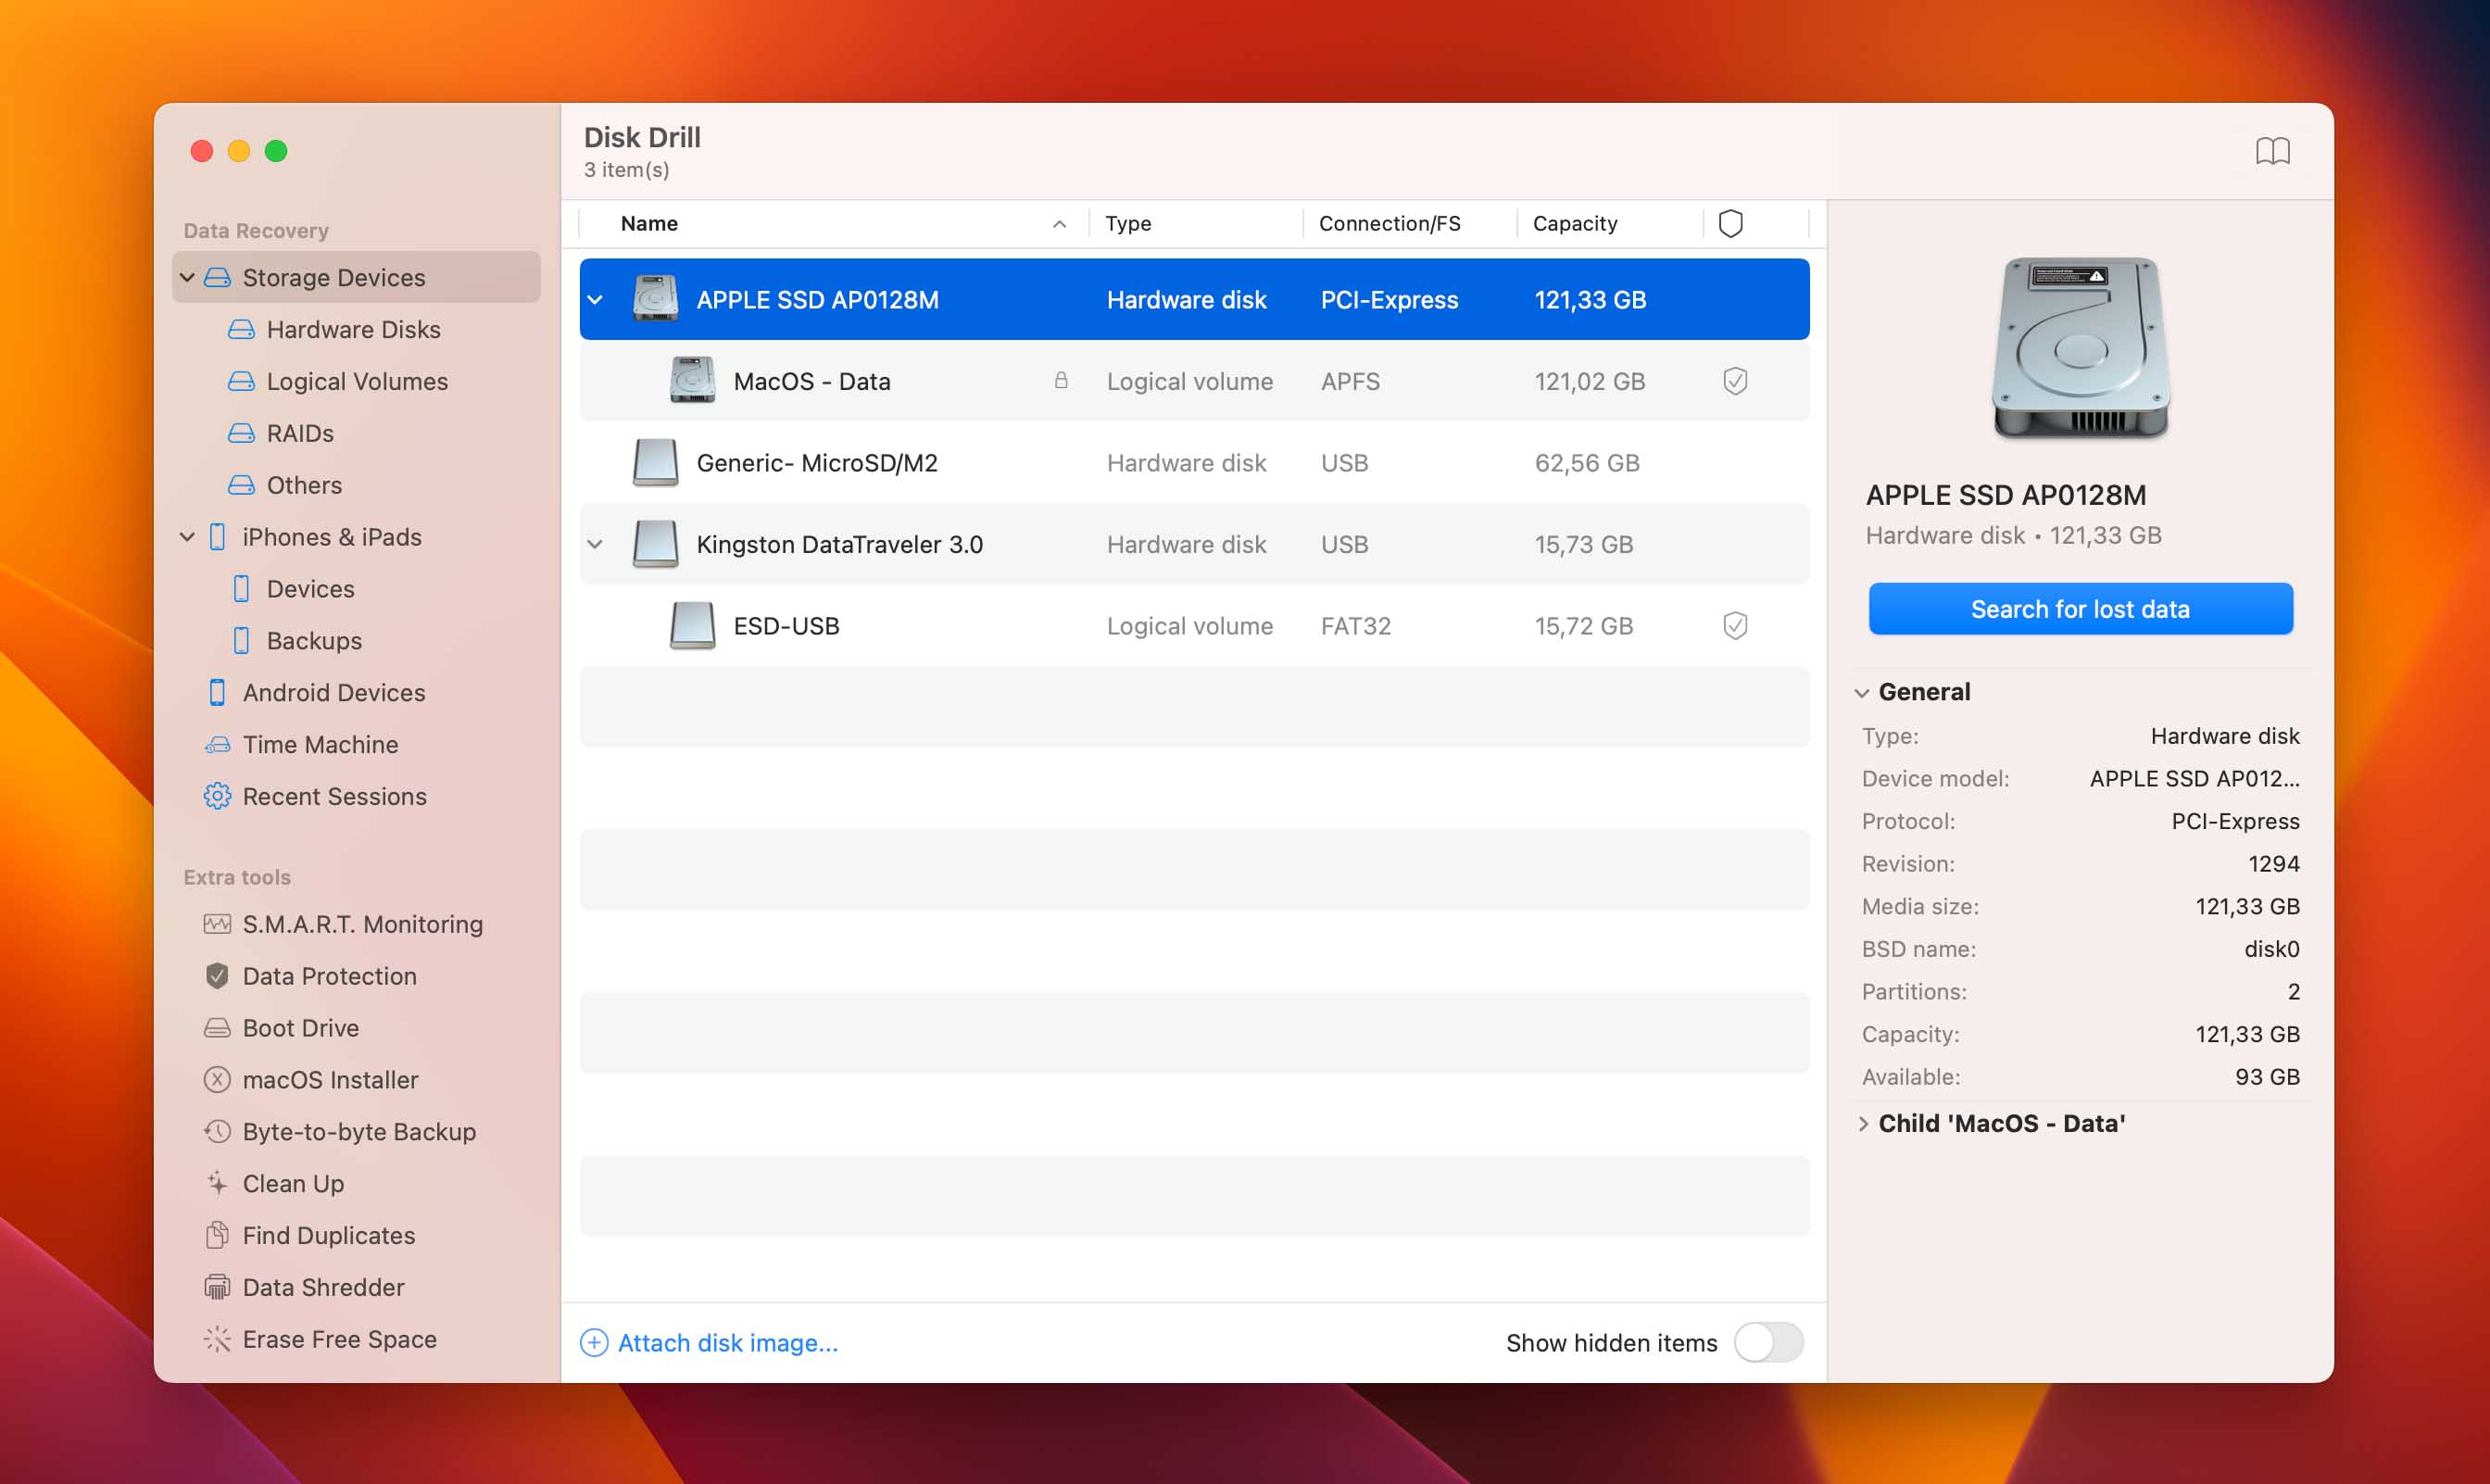The width and height of the screenshot is (2490, 1484).
Task: Click the Clean Up sparkle icon
Action: pos(217,1183)
